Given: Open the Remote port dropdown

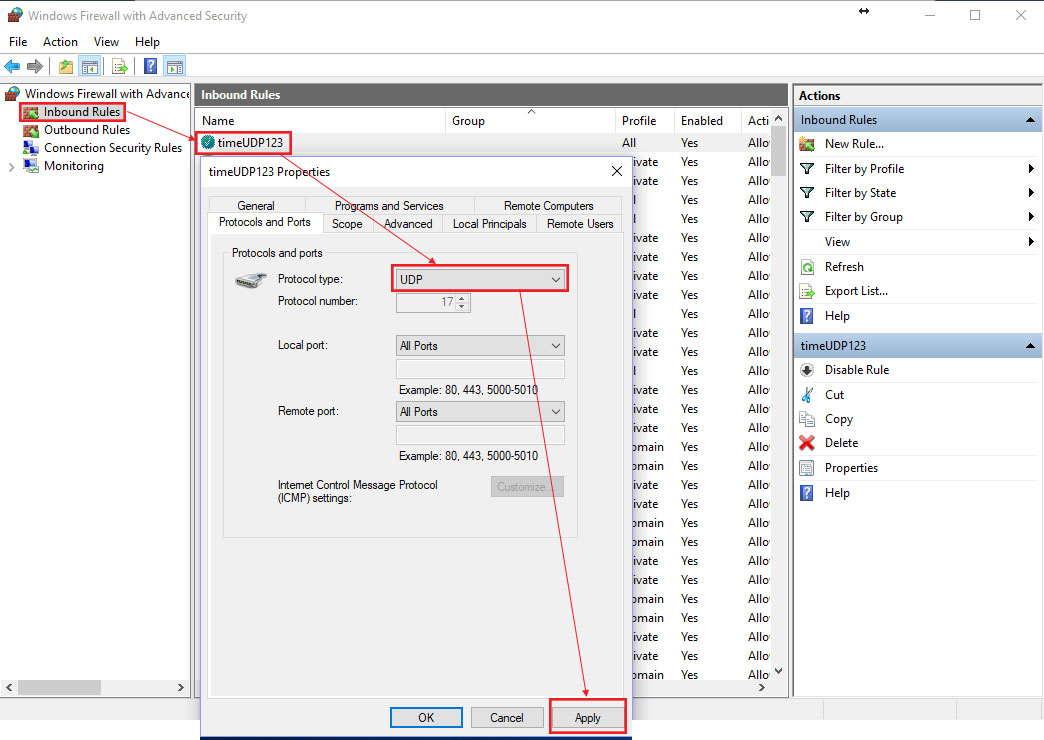Looking at the screenshot, I should click(x=480, y=412).
